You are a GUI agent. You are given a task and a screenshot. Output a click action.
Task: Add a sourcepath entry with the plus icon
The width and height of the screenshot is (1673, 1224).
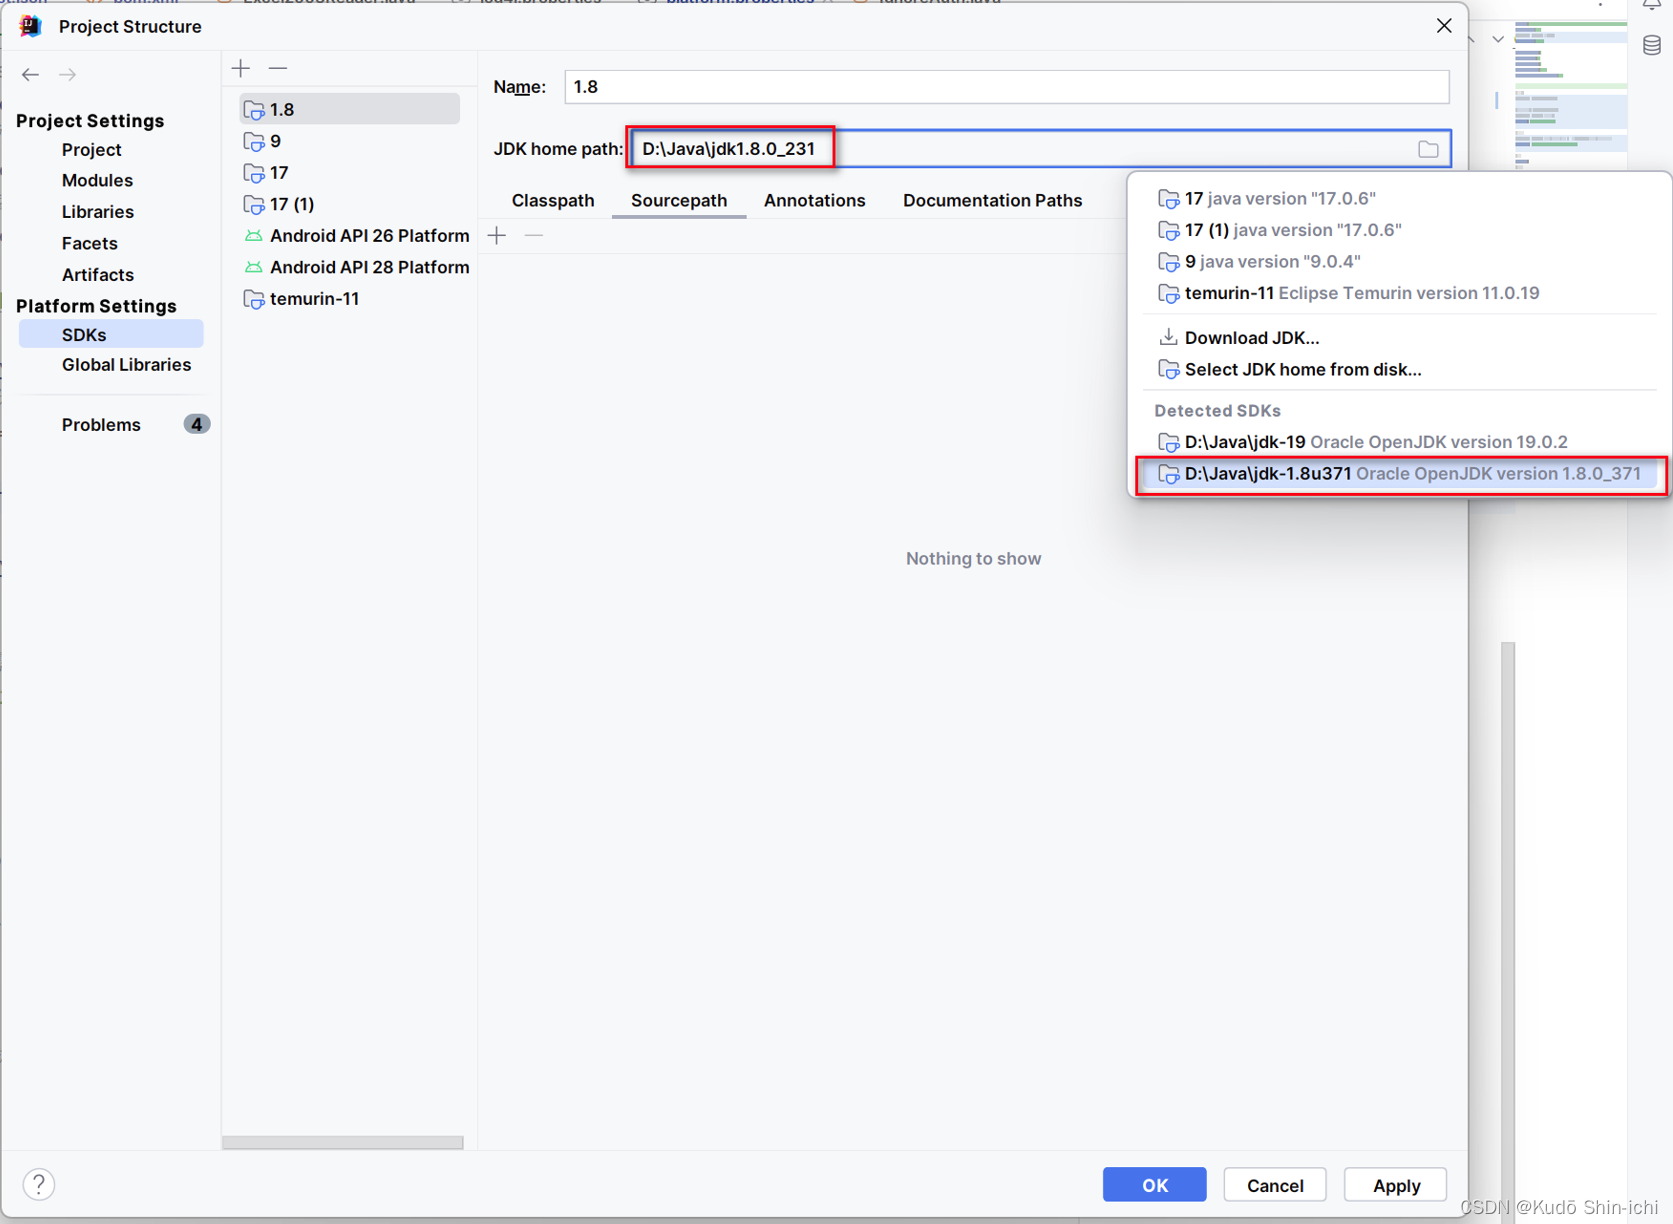click(497, 235)
